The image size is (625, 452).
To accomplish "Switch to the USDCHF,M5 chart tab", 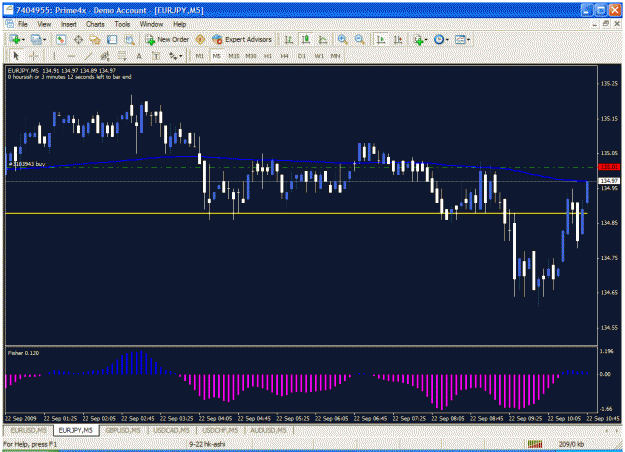I will point(220,430).
